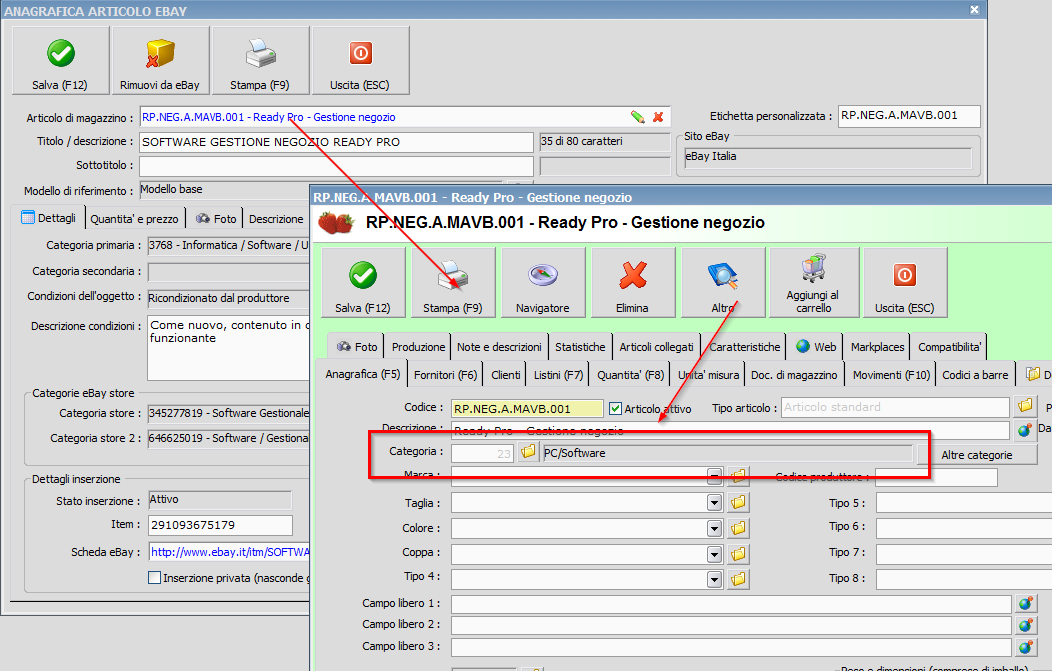Click Elimina red X button
Screen dimensions: 1052x671
coord(633,282)
